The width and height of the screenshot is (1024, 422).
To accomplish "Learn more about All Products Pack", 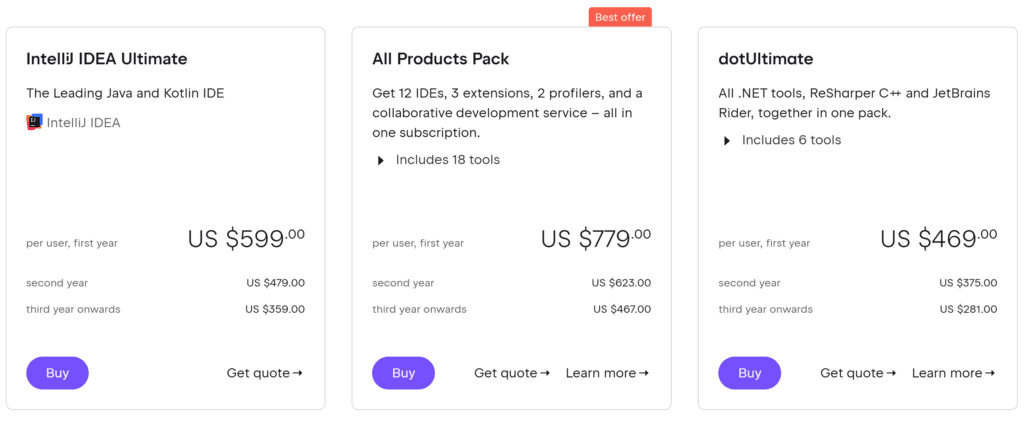I will pyautogui.click(x=606, y=373).
